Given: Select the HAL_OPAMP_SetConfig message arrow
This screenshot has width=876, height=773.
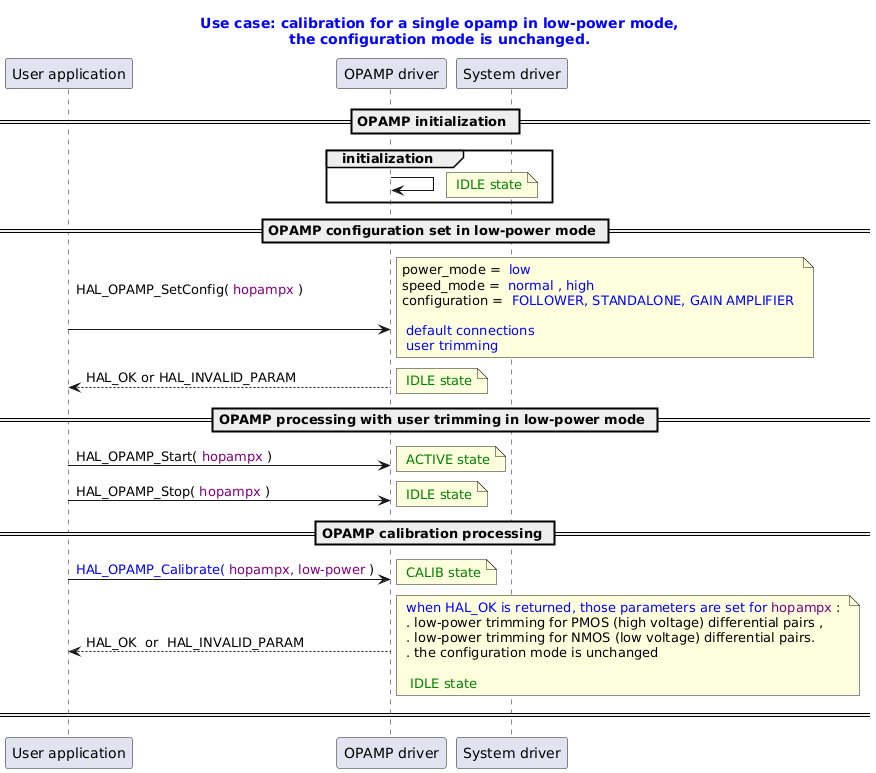Looking at the screenshot, I should tap(230, 328).
